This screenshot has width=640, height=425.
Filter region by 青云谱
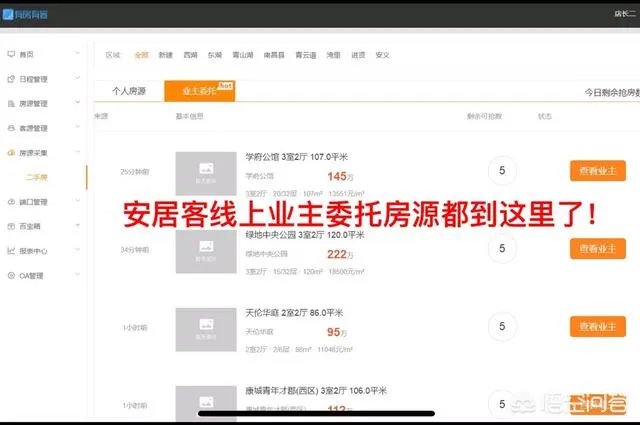coord(306,55)
